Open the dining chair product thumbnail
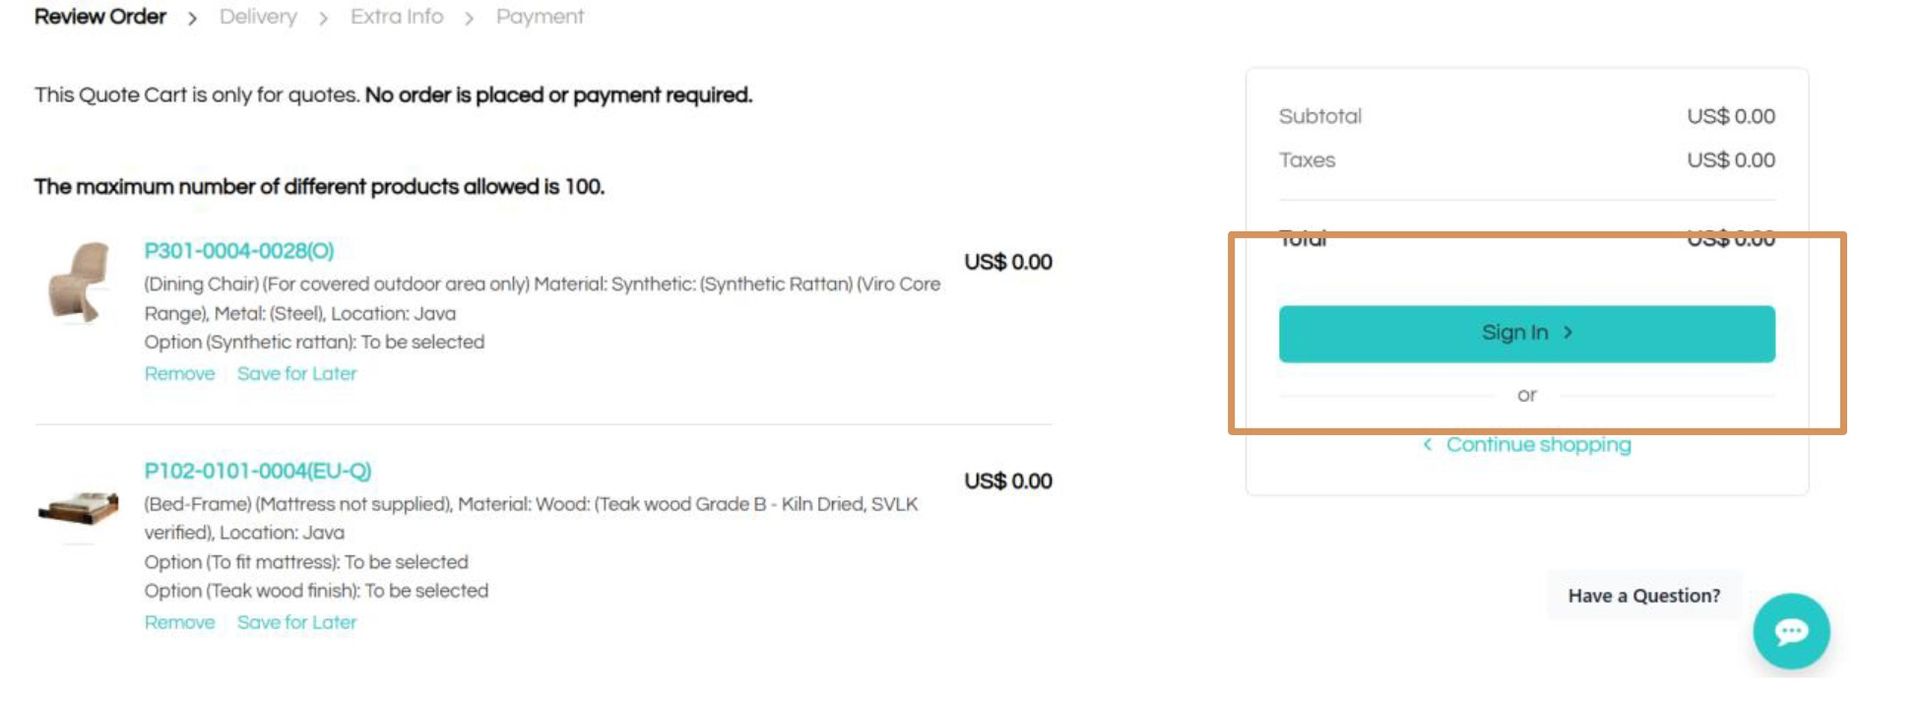 [x=79, y=282]
